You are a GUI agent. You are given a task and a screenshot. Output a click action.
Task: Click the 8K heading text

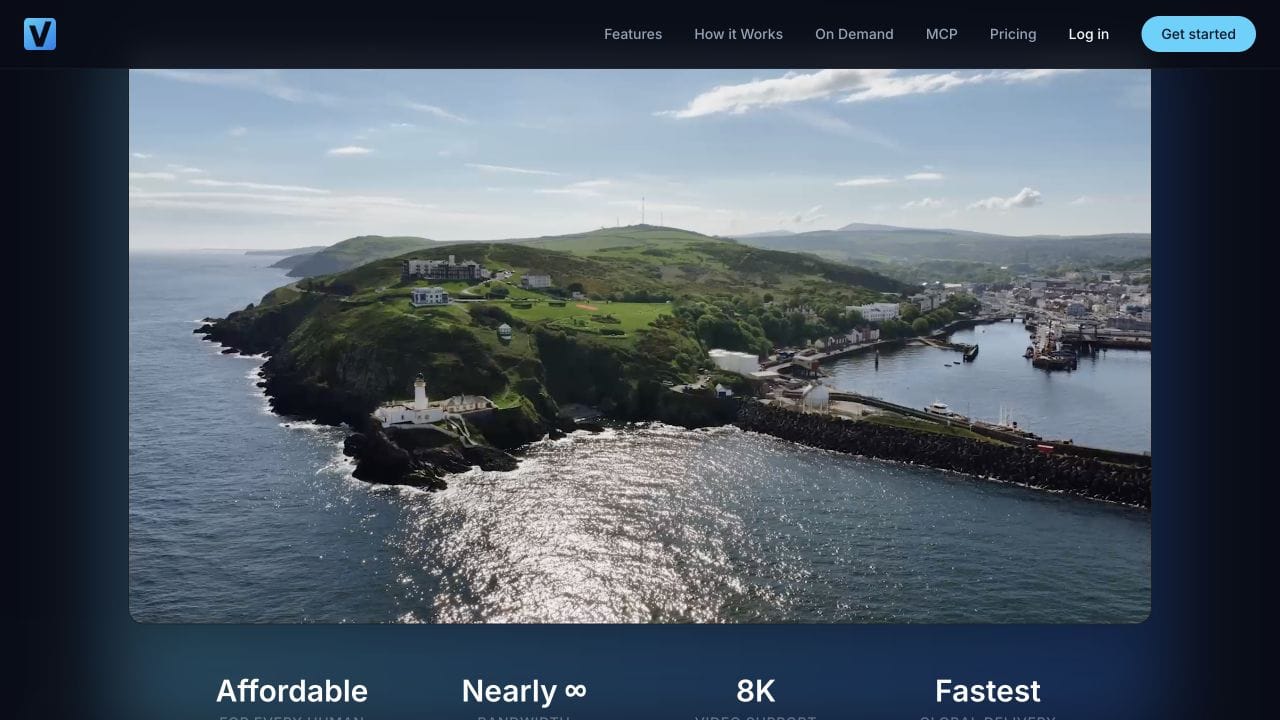(756, 691)
